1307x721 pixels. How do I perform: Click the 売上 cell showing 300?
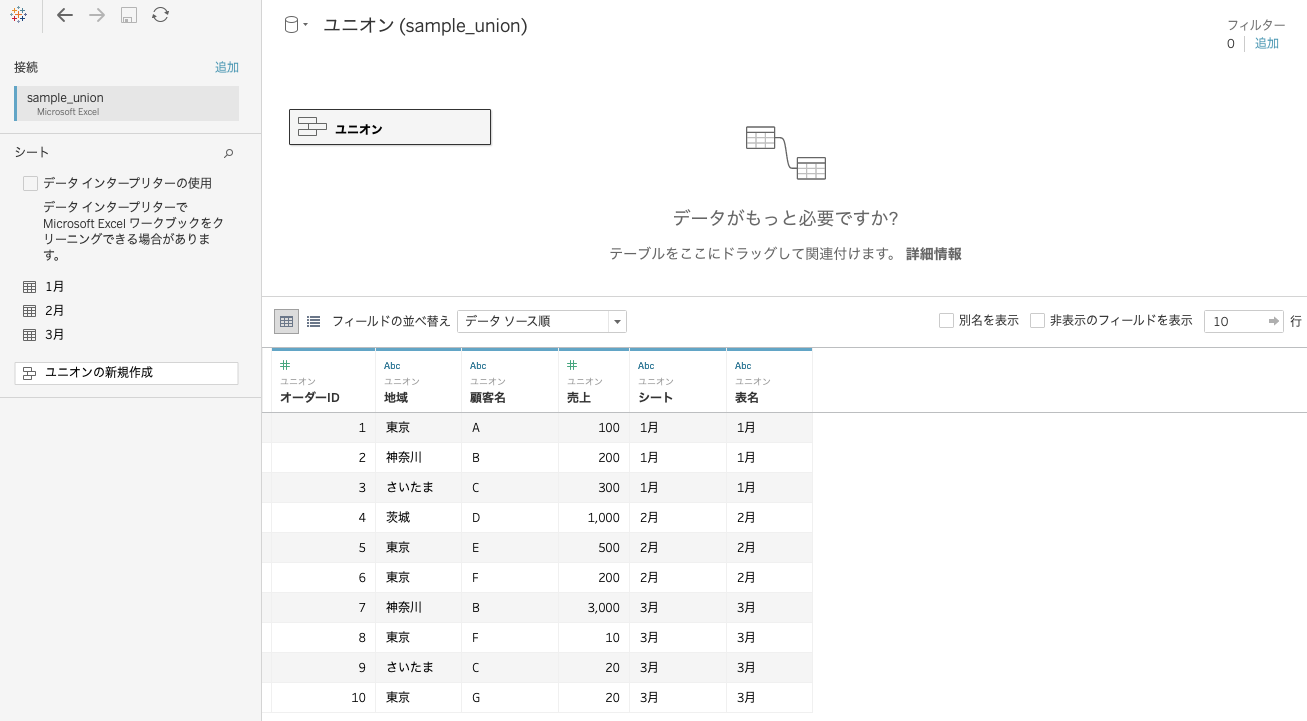coord(594,488)
